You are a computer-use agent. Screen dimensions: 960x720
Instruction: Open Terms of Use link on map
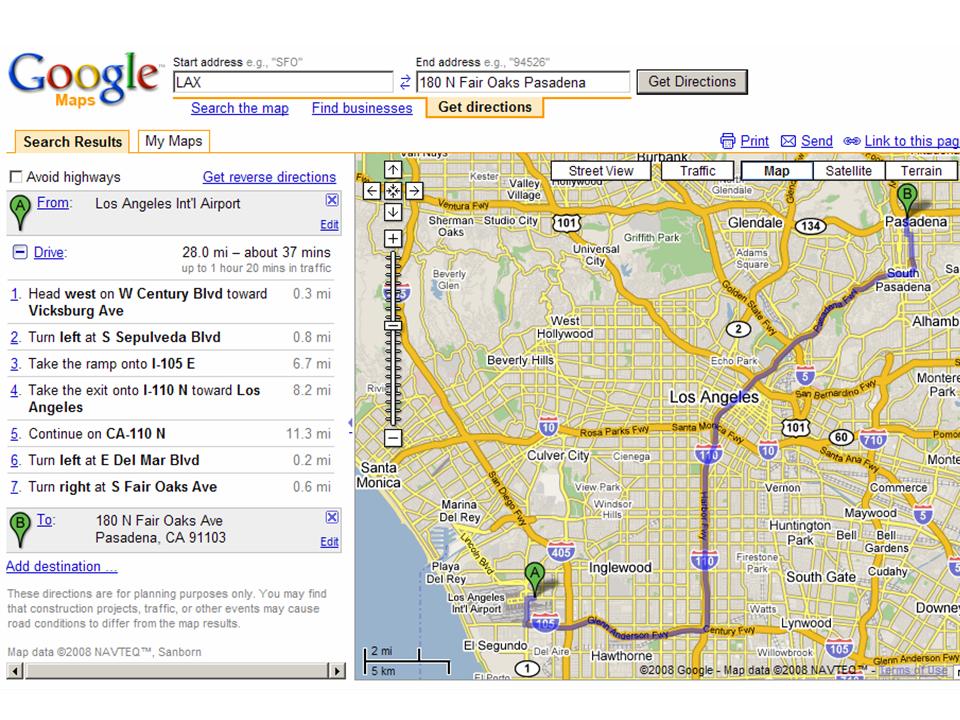[913, 670]
